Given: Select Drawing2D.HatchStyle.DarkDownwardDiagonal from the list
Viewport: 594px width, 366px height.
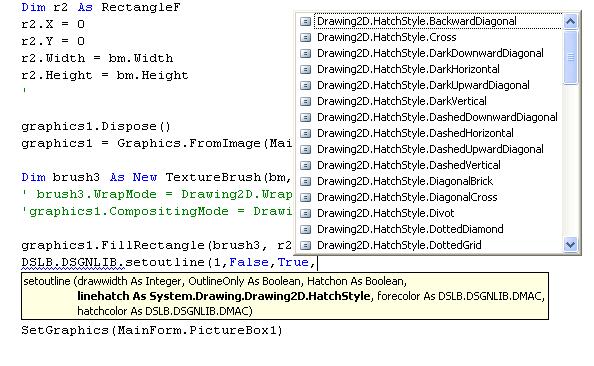Looking at the screenshot, I should point(430,53).
